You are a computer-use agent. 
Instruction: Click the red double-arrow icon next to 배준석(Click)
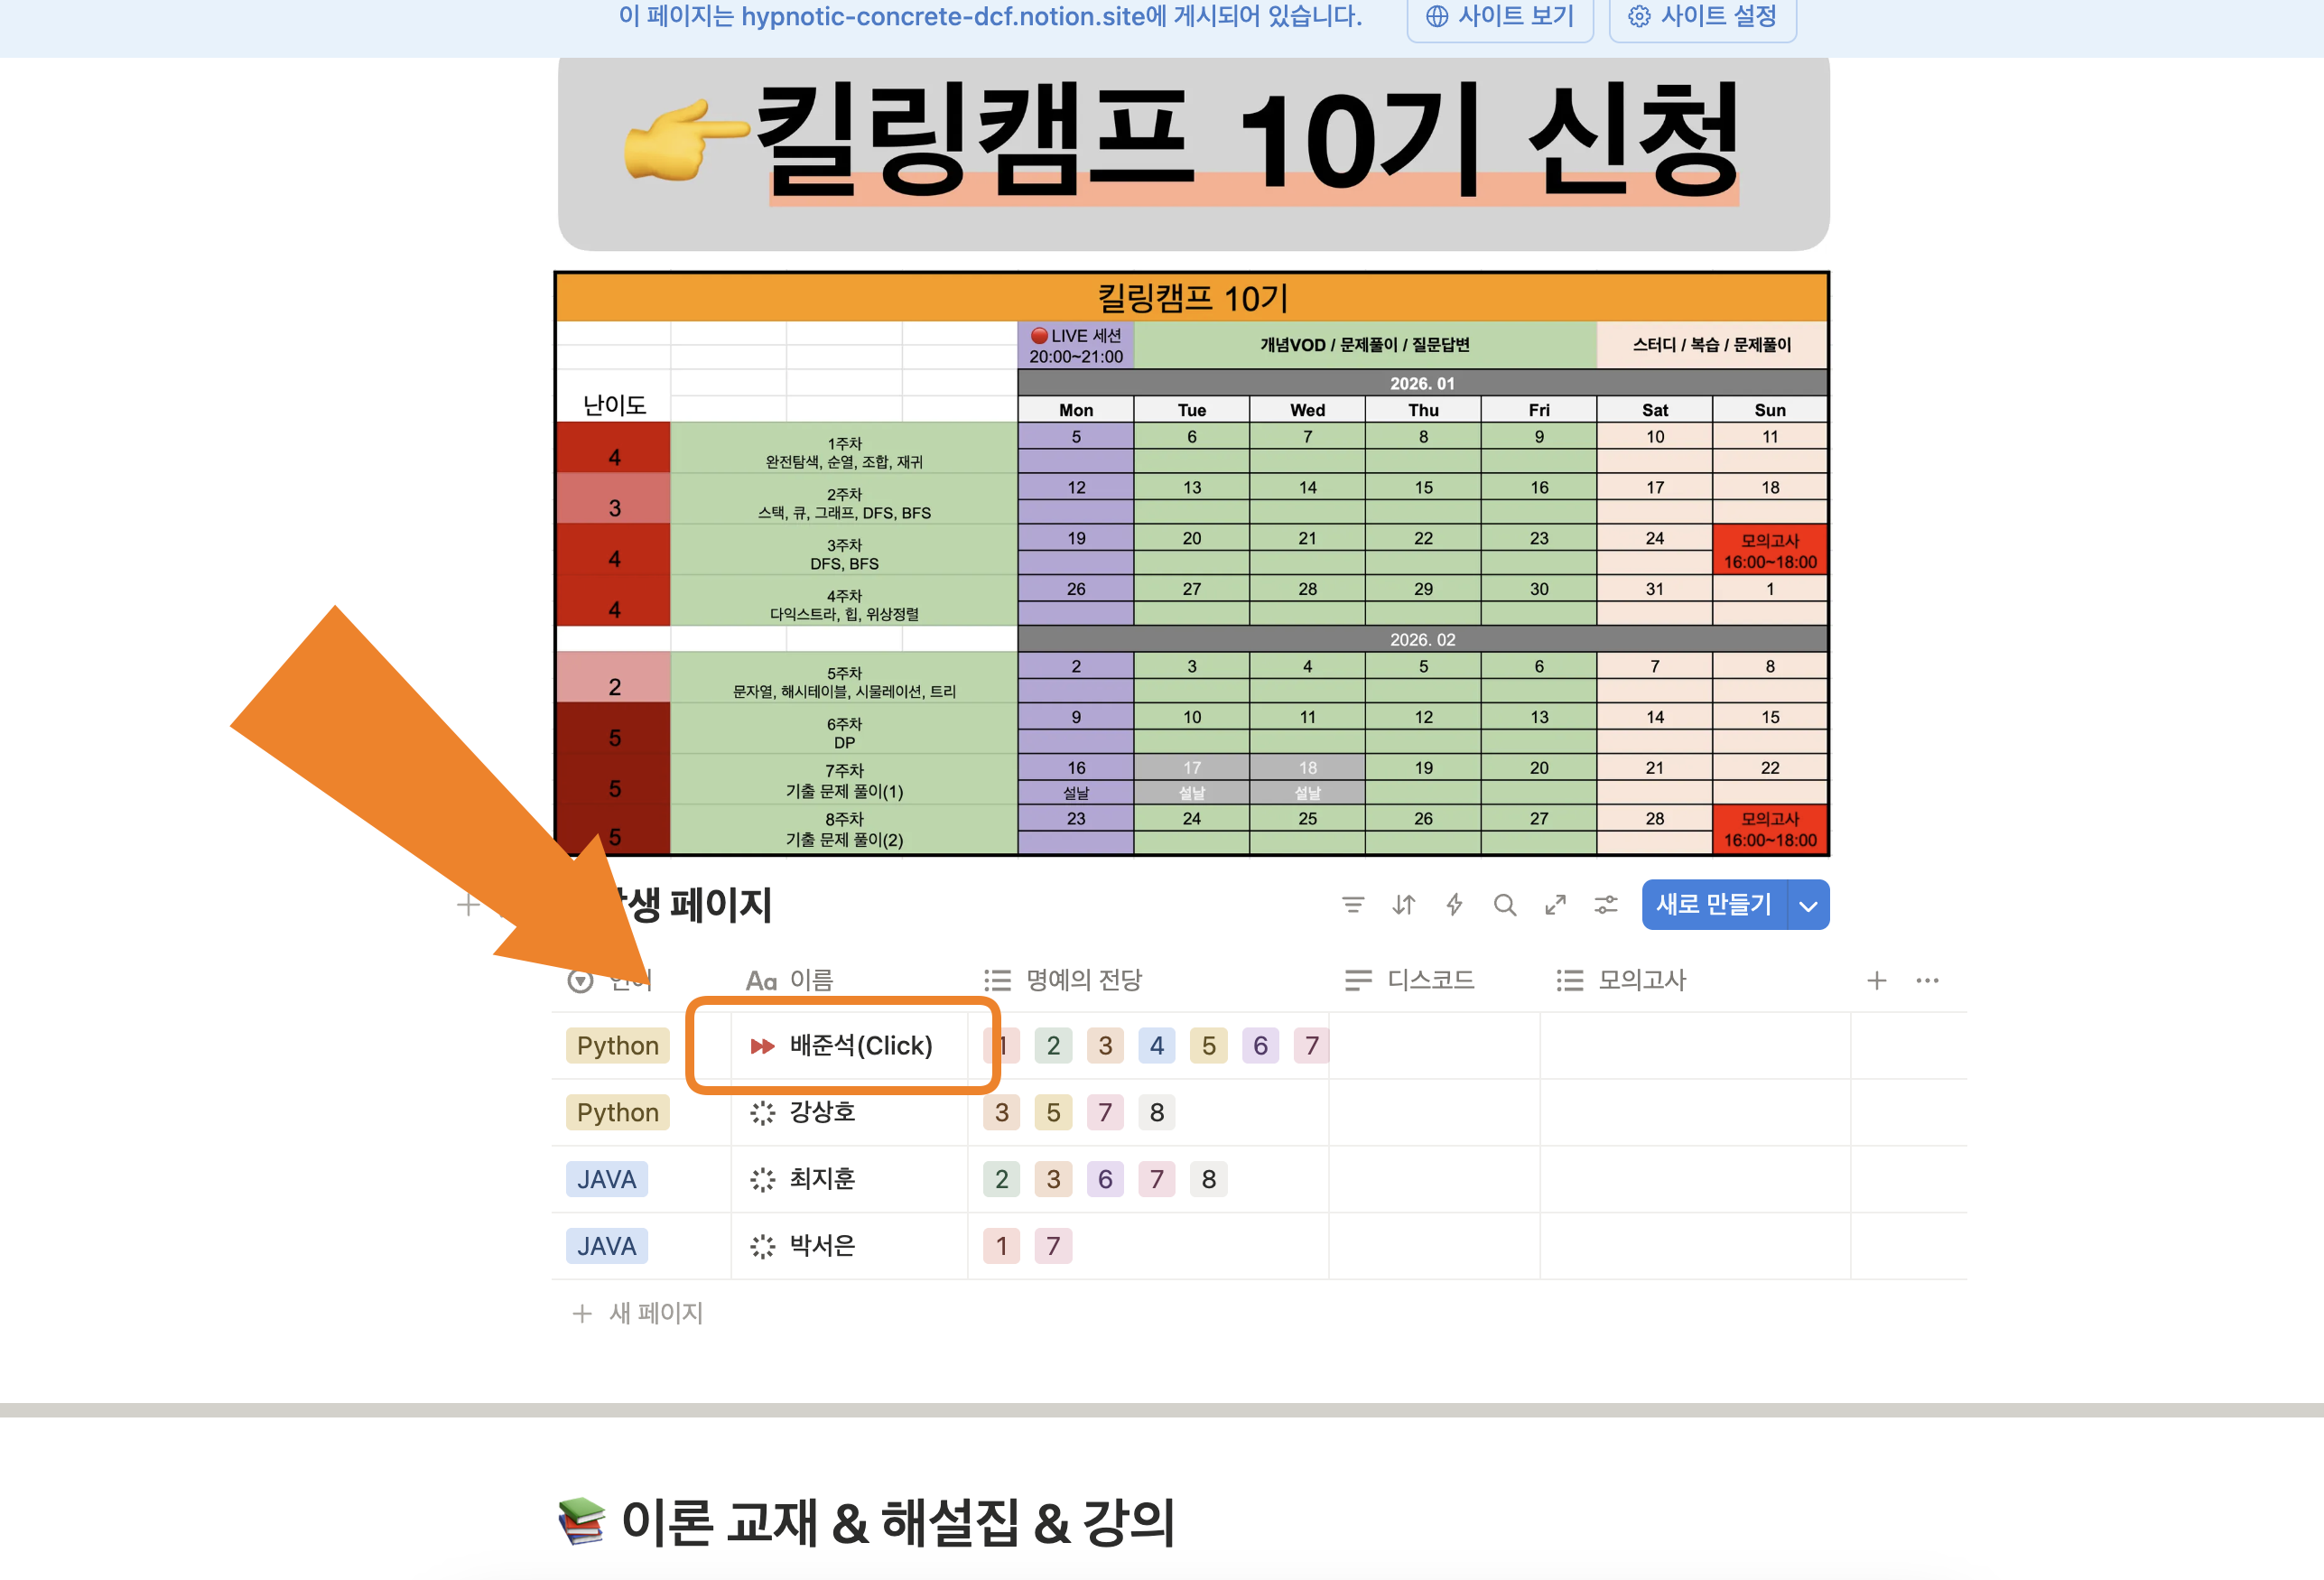pyautogui.click(x=762, y=1045)
